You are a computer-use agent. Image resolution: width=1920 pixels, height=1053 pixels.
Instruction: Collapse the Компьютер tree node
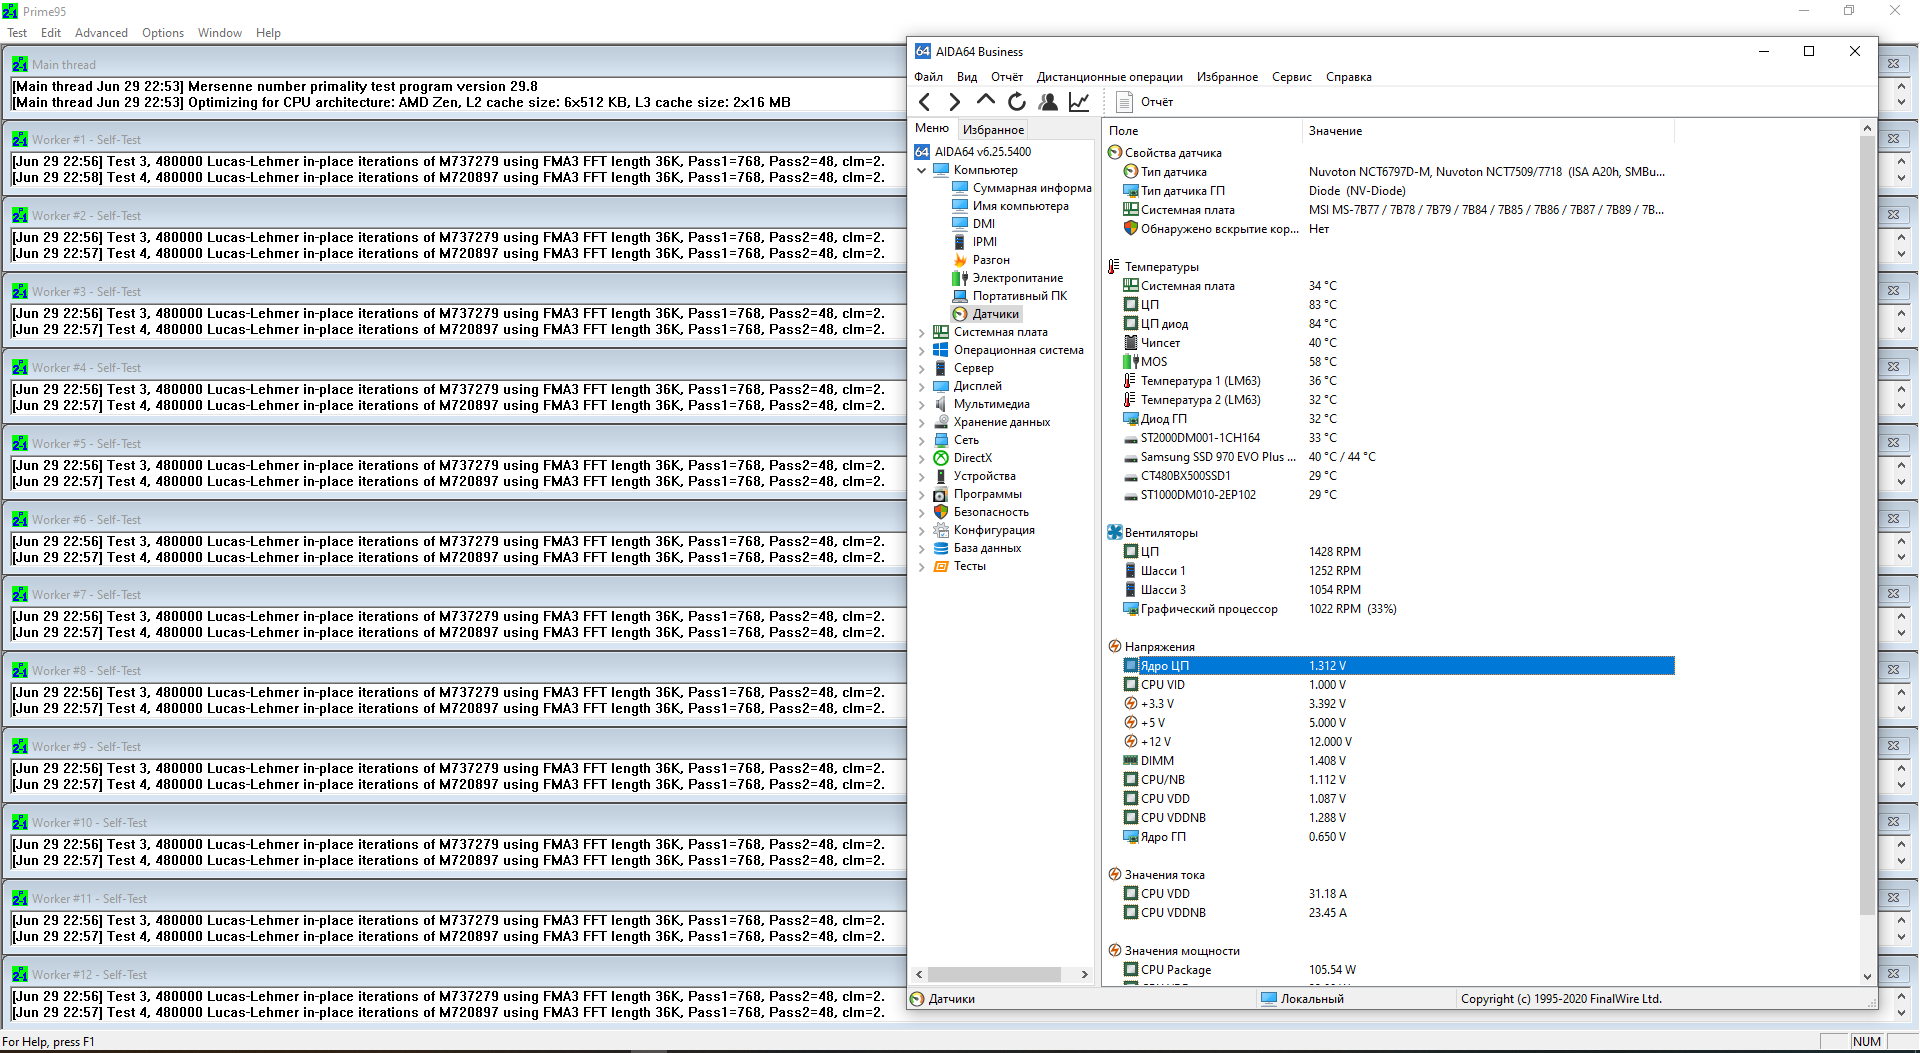[922, 170]
